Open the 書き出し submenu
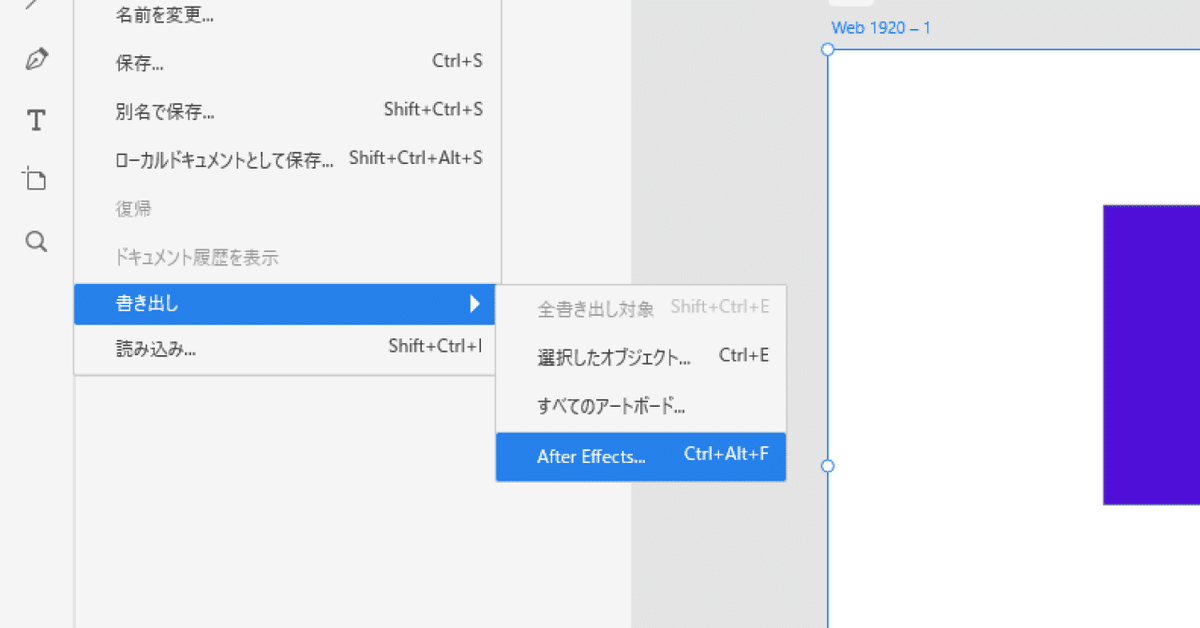This screenshot has width=1200, height=628. 285,304
